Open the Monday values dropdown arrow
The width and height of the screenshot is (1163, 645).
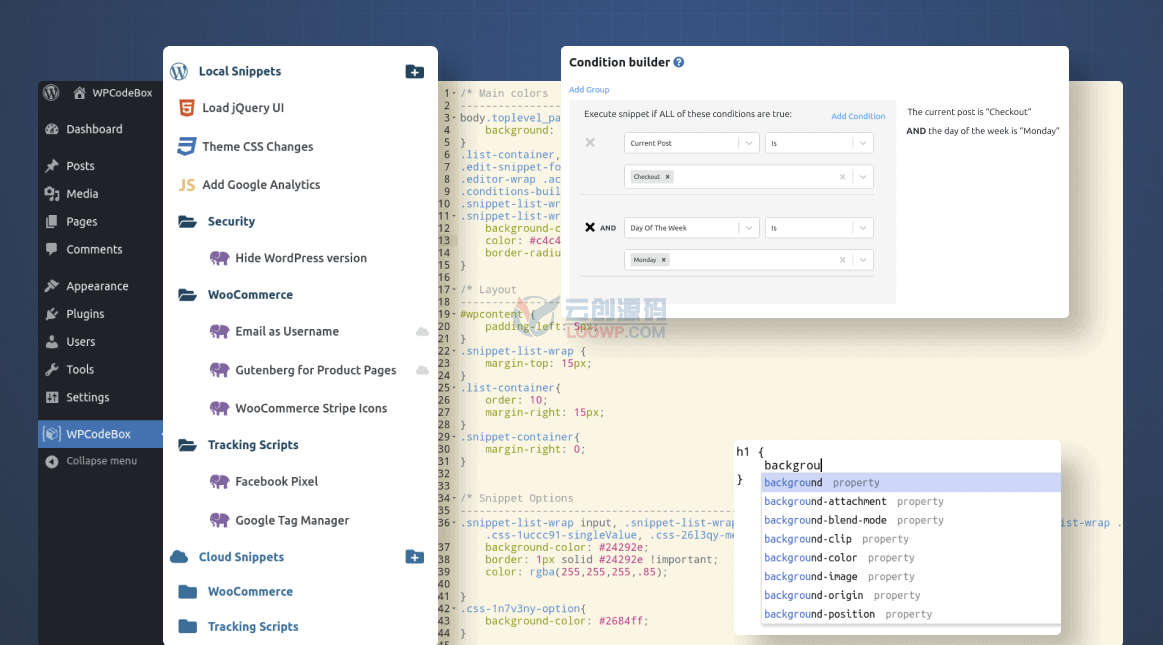click(x=863, y=259)
